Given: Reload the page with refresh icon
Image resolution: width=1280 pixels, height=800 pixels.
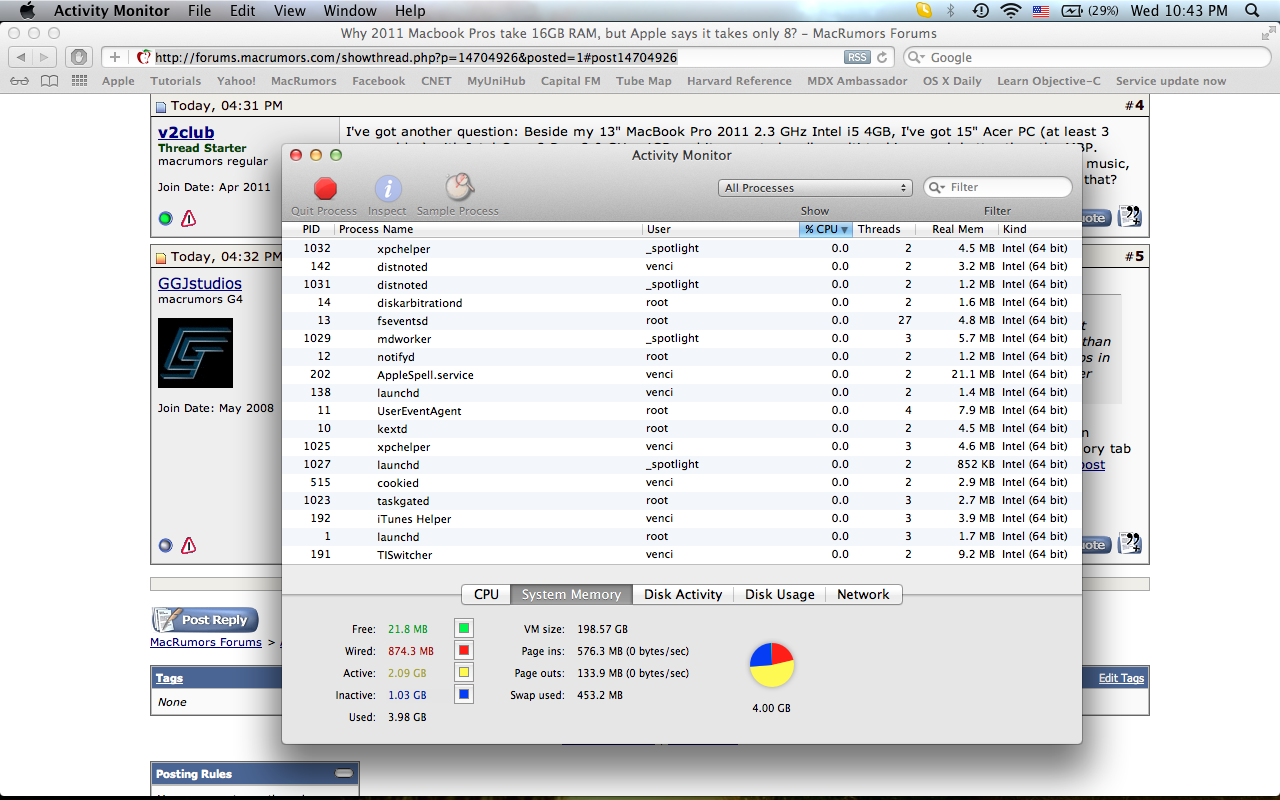Looking at the screenshot, I should coord(884,58).
